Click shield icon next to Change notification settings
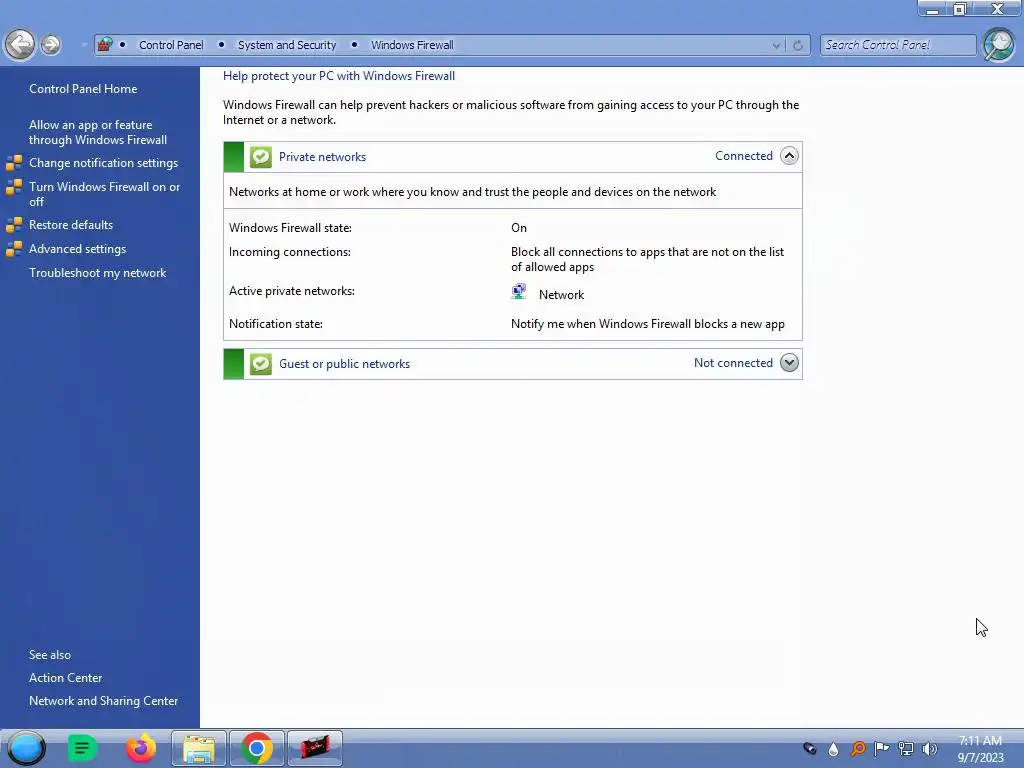This screenshot has height=768, width=1024. tap(14, 163)
